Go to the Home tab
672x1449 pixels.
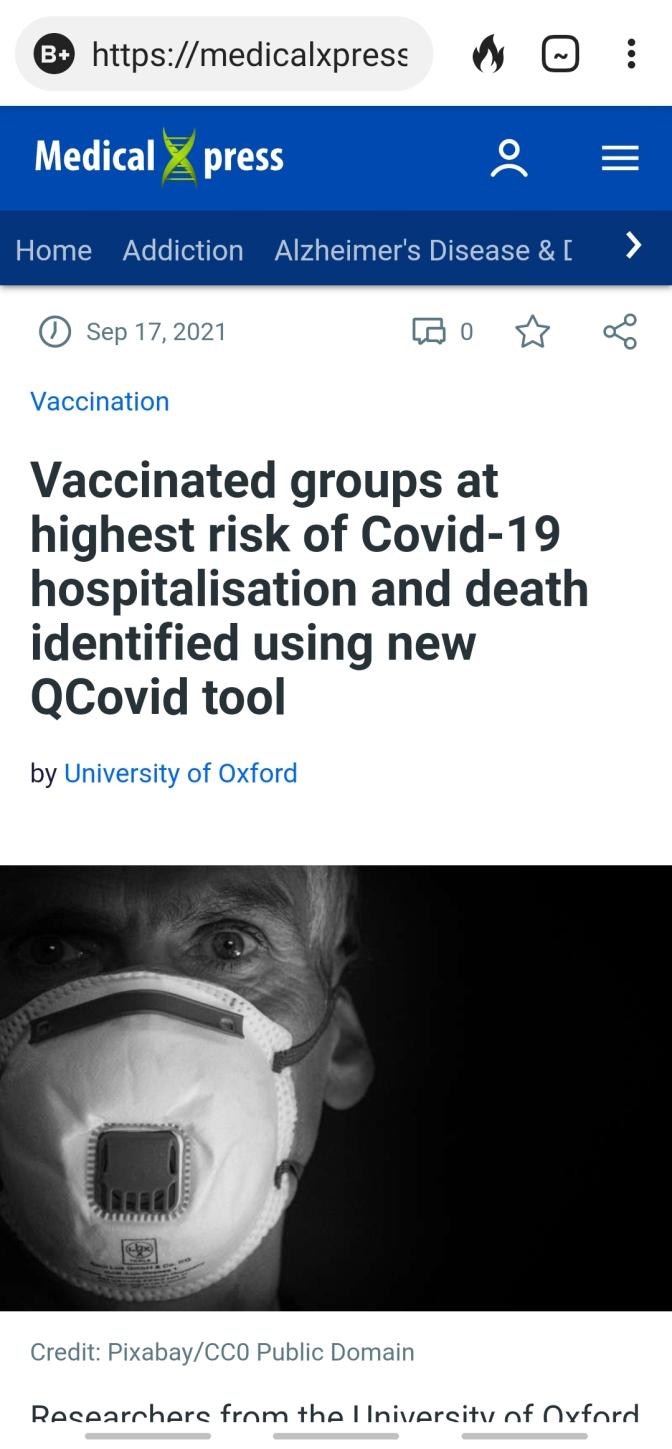coord(54,250)
